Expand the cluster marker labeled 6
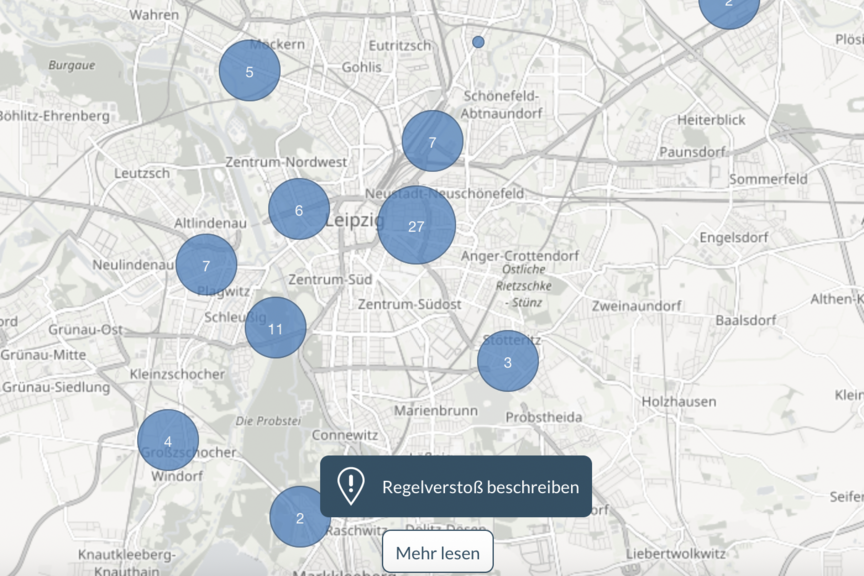This screenshot has width=864, height=576. [x=299, y=210]
